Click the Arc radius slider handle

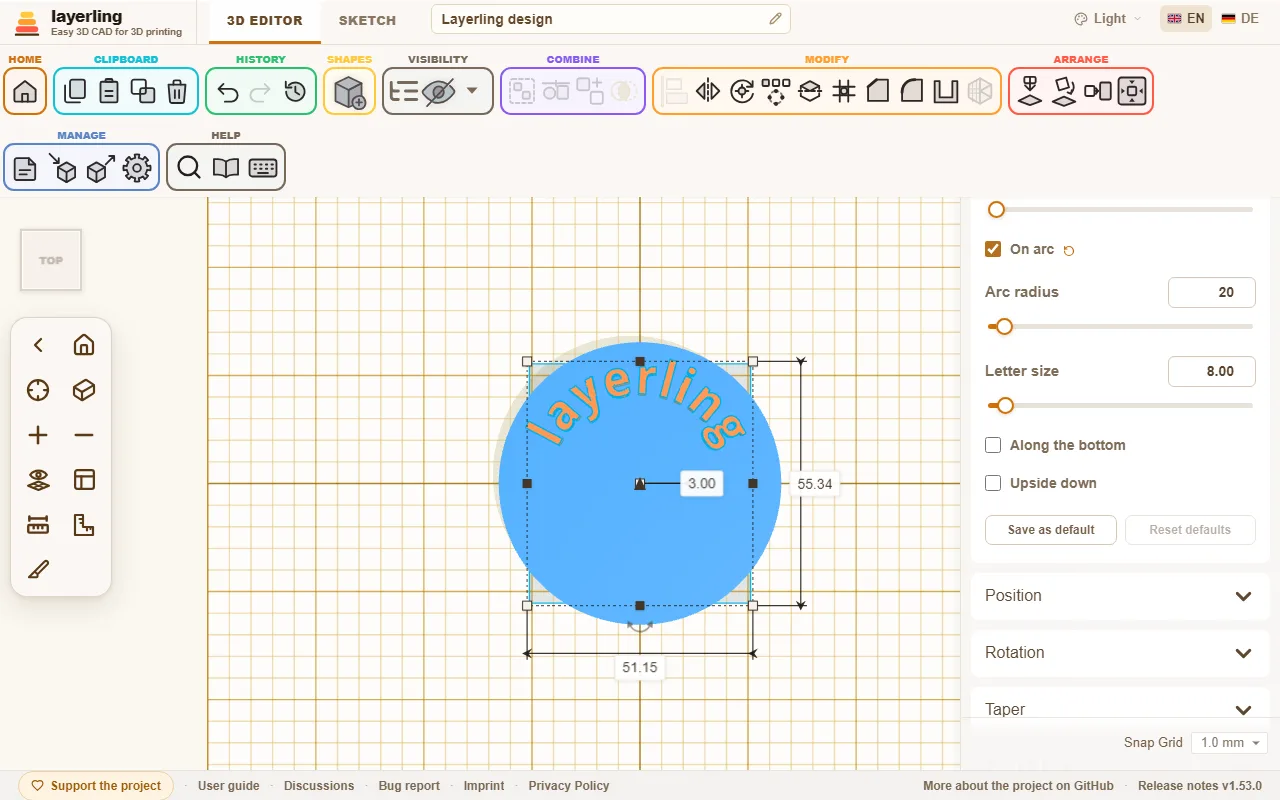pyautogui.click(x=1004, y=326)
